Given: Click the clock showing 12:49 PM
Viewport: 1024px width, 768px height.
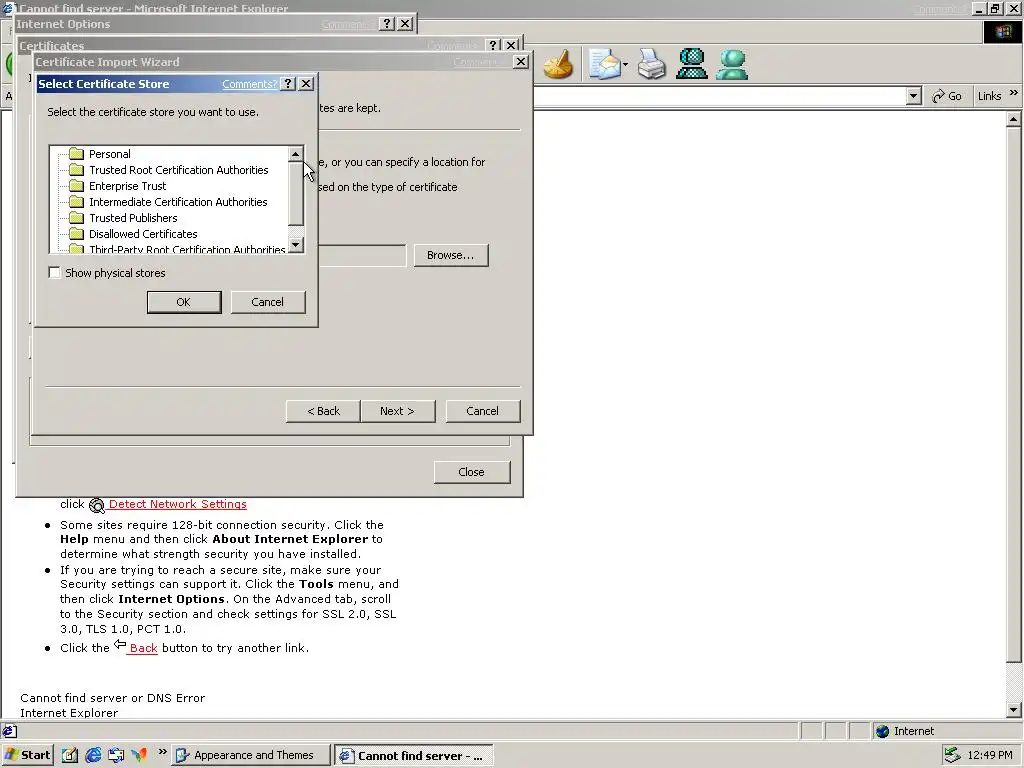Looking at the screenshot, I should [x=990, y=755].
